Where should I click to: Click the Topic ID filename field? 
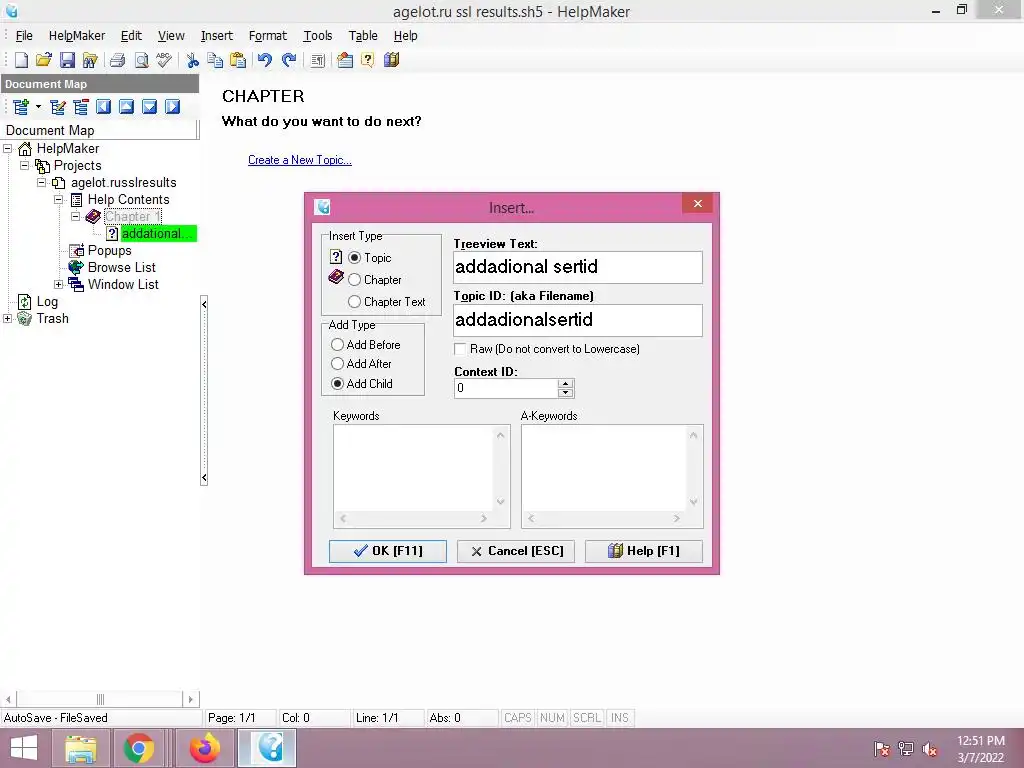coord(578,320)
